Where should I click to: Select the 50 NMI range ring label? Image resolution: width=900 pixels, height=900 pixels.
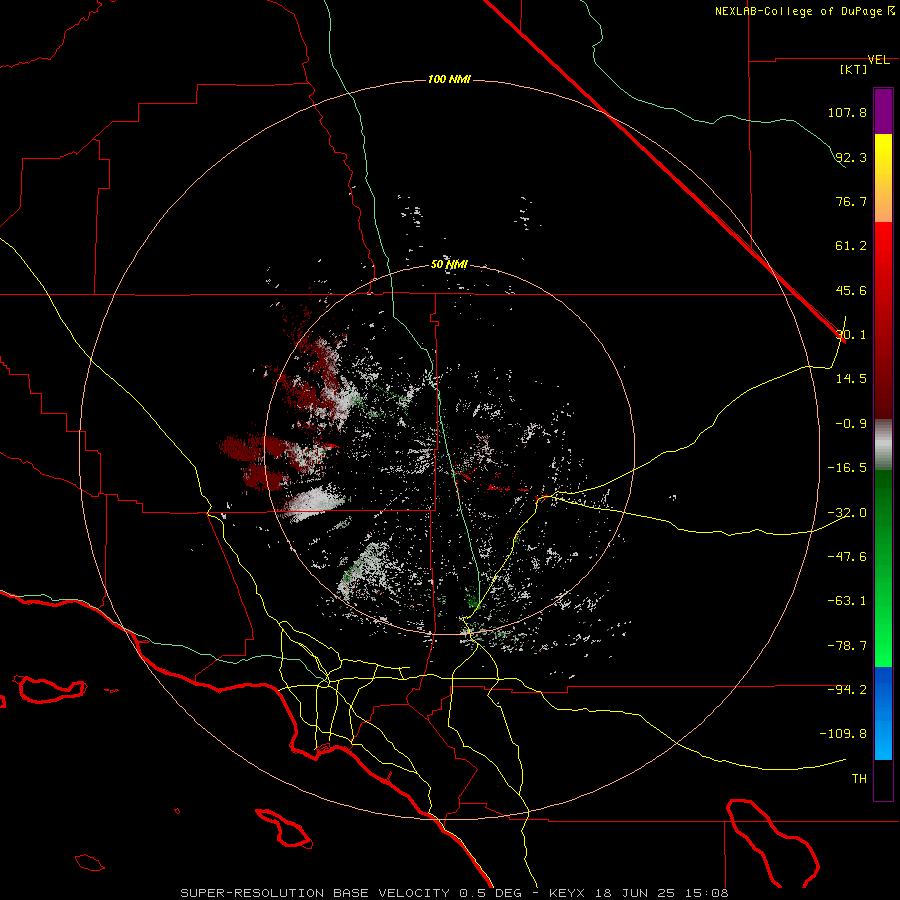coord(449,265)
